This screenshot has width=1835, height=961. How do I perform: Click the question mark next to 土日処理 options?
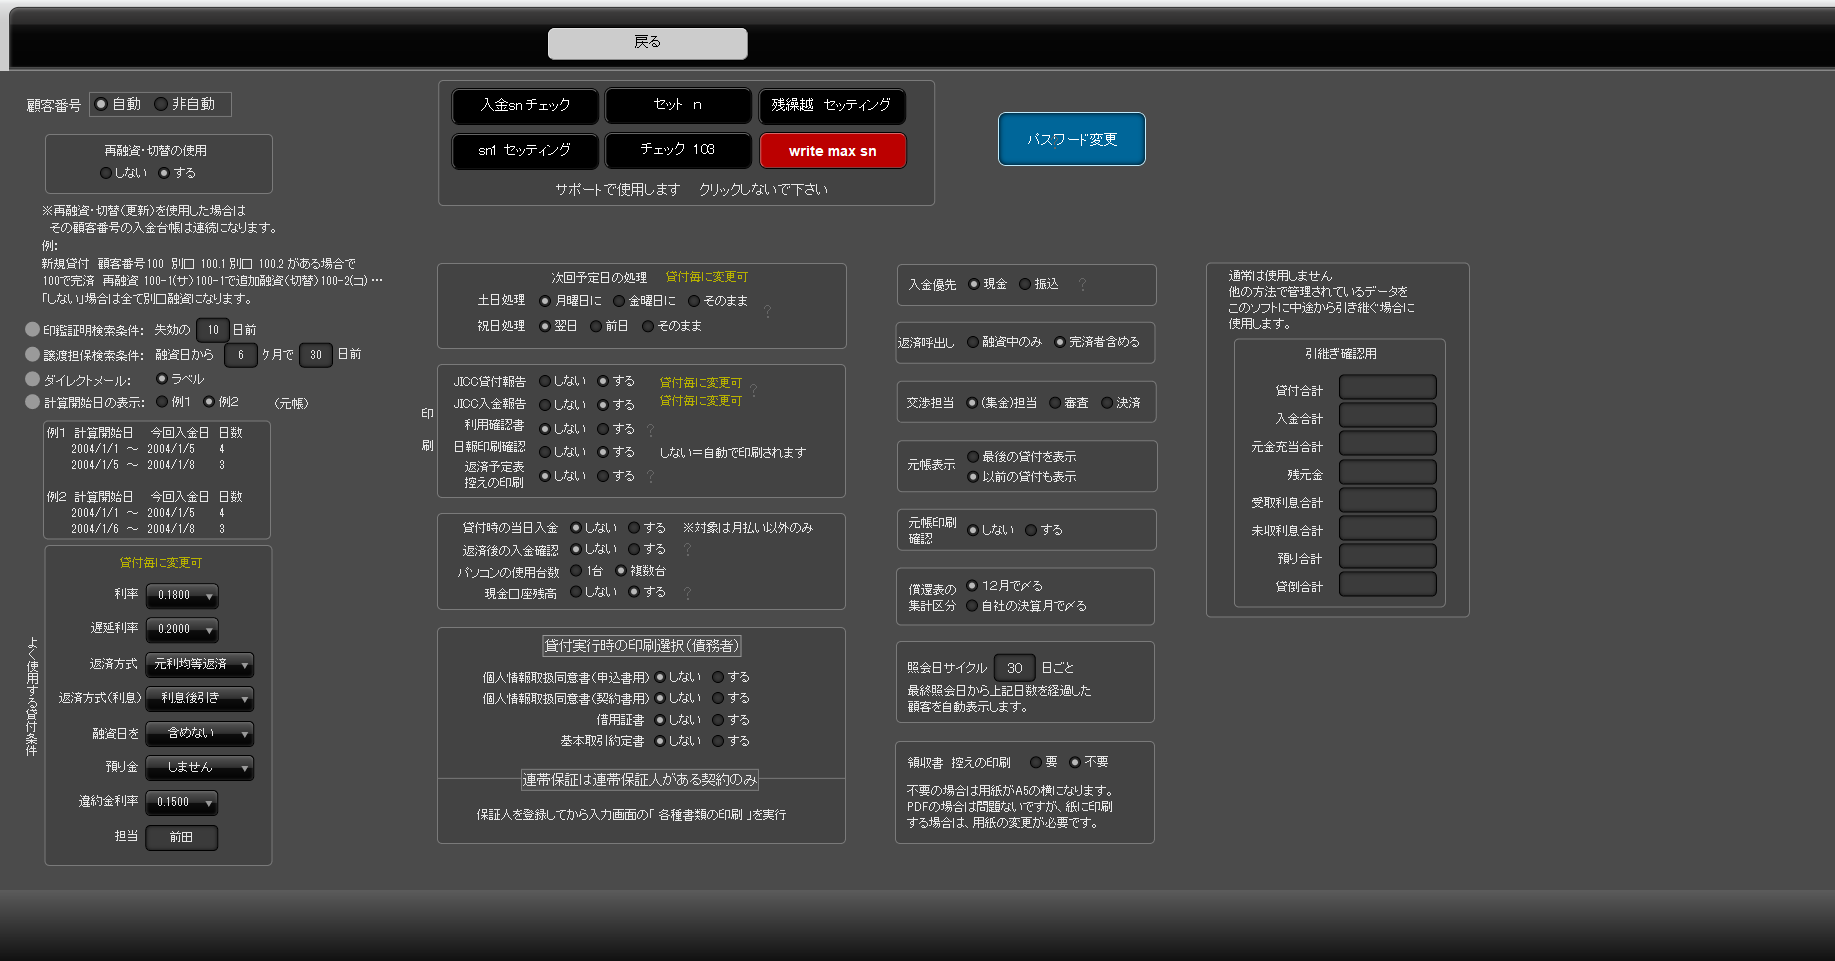[768, 312]
